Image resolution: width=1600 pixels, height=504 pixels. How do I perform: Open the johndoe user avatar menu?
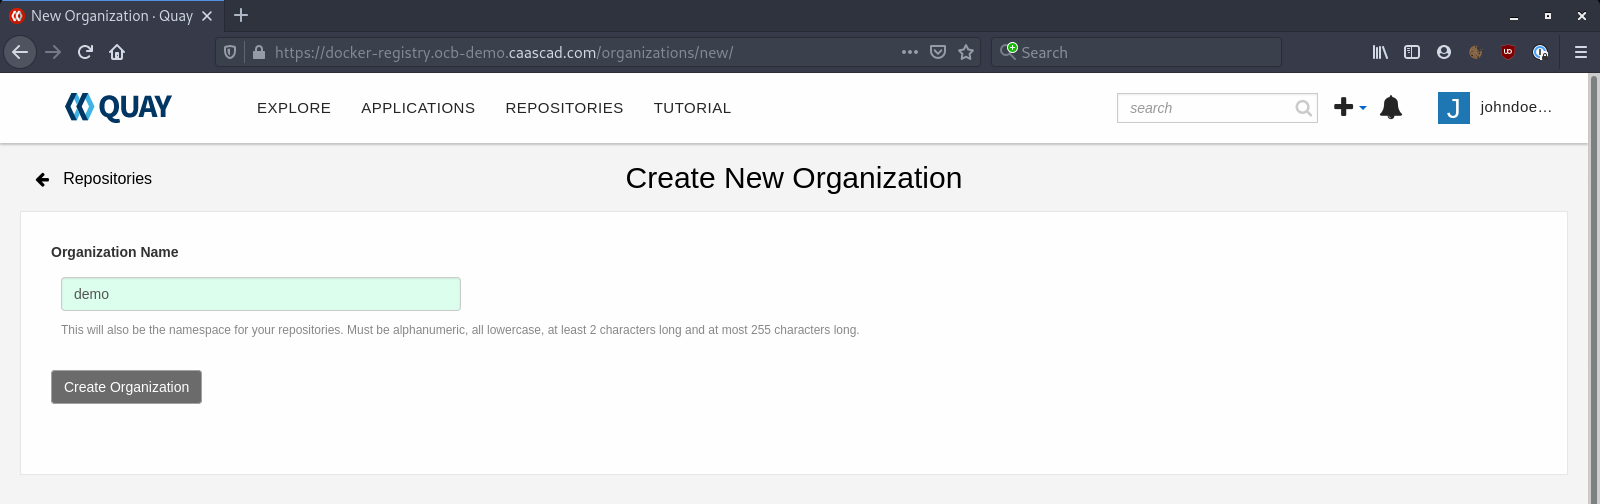1453,108
